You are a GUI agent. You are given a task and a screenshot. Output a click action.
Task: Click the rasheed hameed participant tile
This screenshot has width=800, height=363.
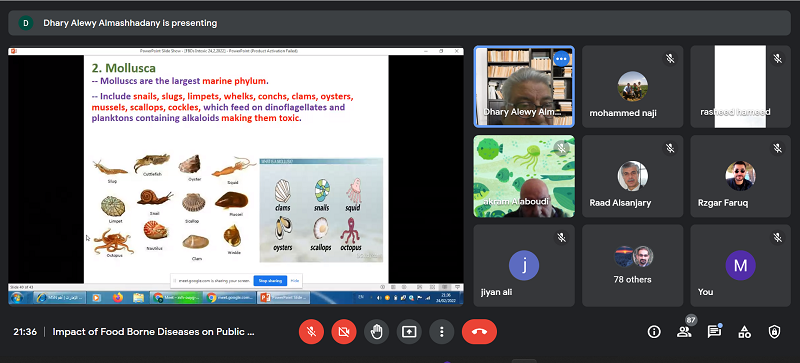tap(740, 87)
